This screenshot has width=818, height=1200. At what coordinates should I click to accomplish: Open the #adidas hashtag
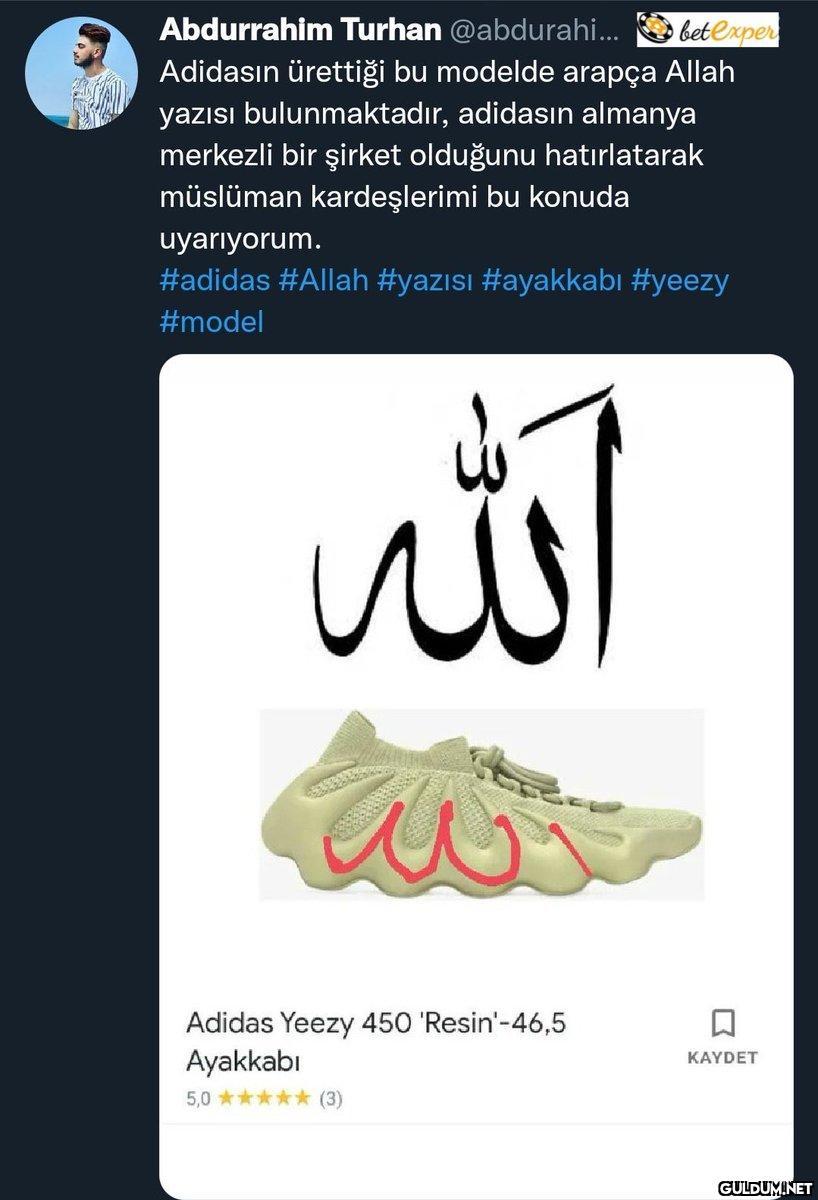point(215,279)
